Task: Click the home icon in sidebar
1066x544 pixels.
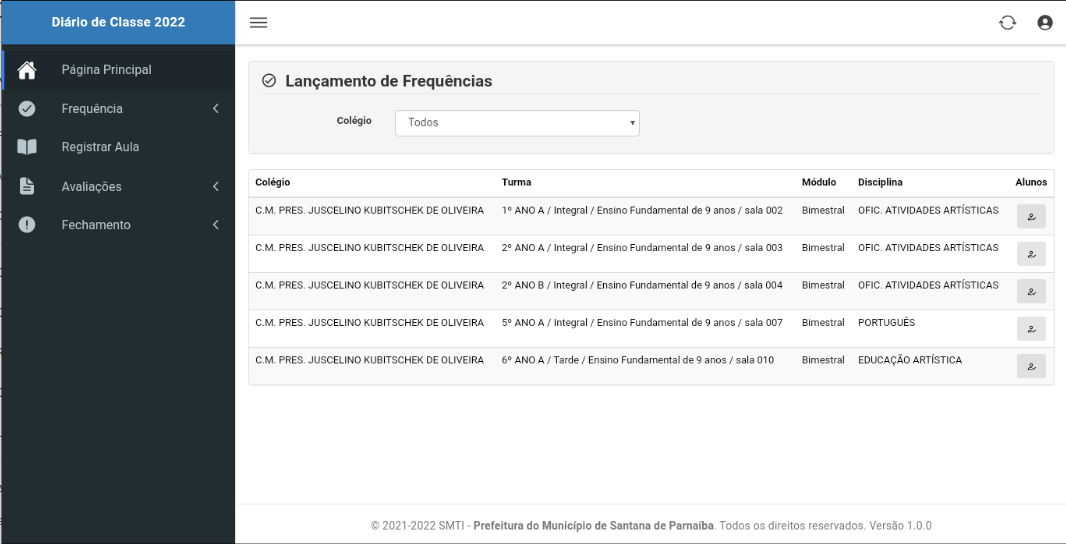Action: (x=27, y=69)
